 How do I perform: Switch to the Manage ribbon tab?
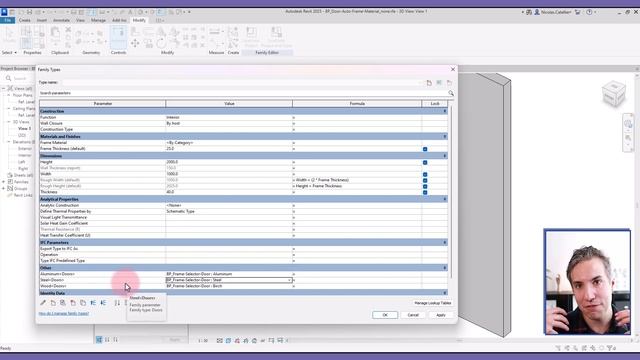point(98,20)
